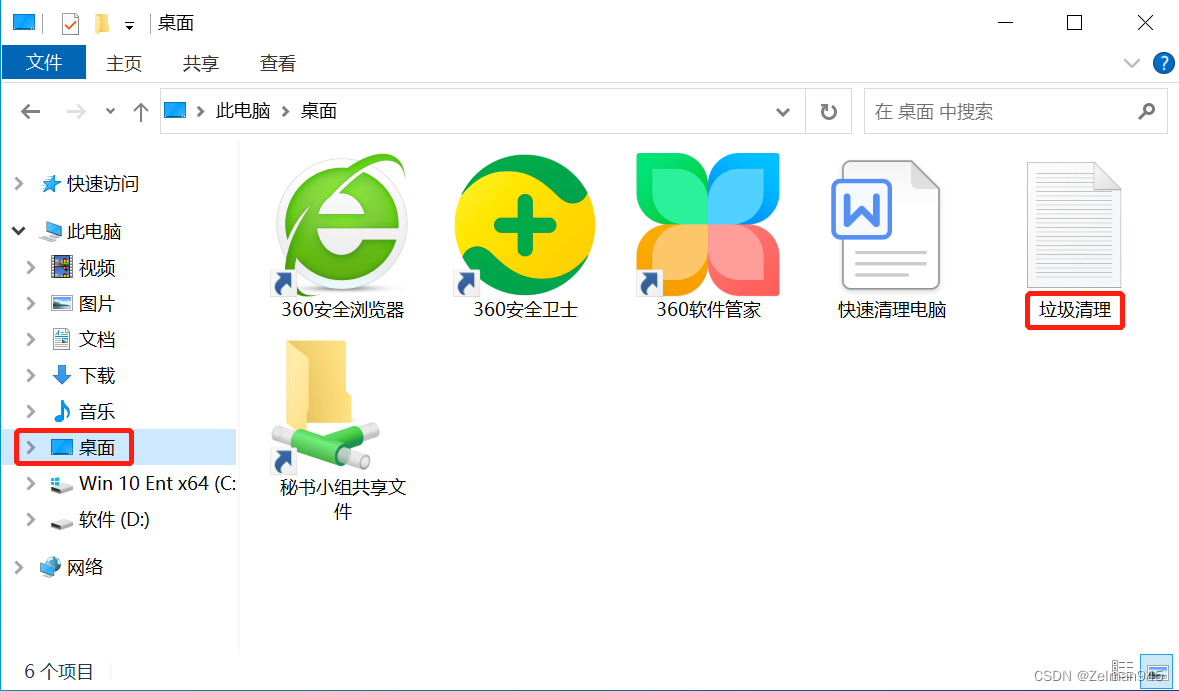Expand the 网络 tree node
Viewport: 1179px width, 691px height.
tap(19, 568)
